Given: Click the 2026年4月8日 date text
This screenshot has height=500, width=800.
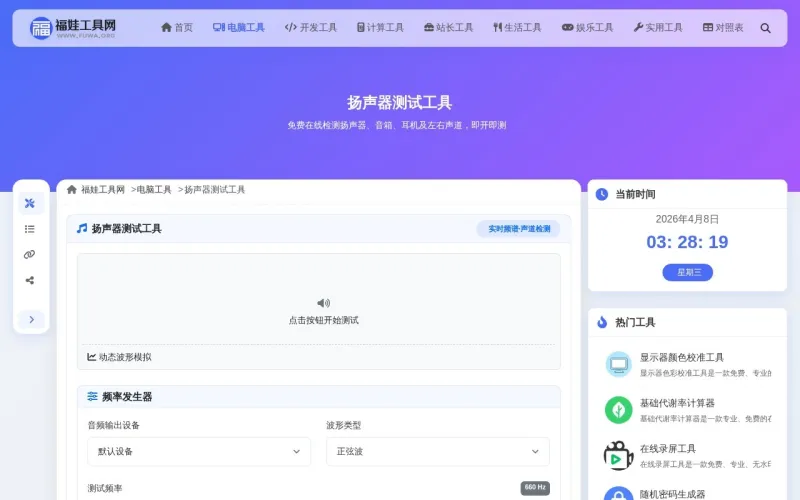Looking at the screenshot, I should [687, 219].
